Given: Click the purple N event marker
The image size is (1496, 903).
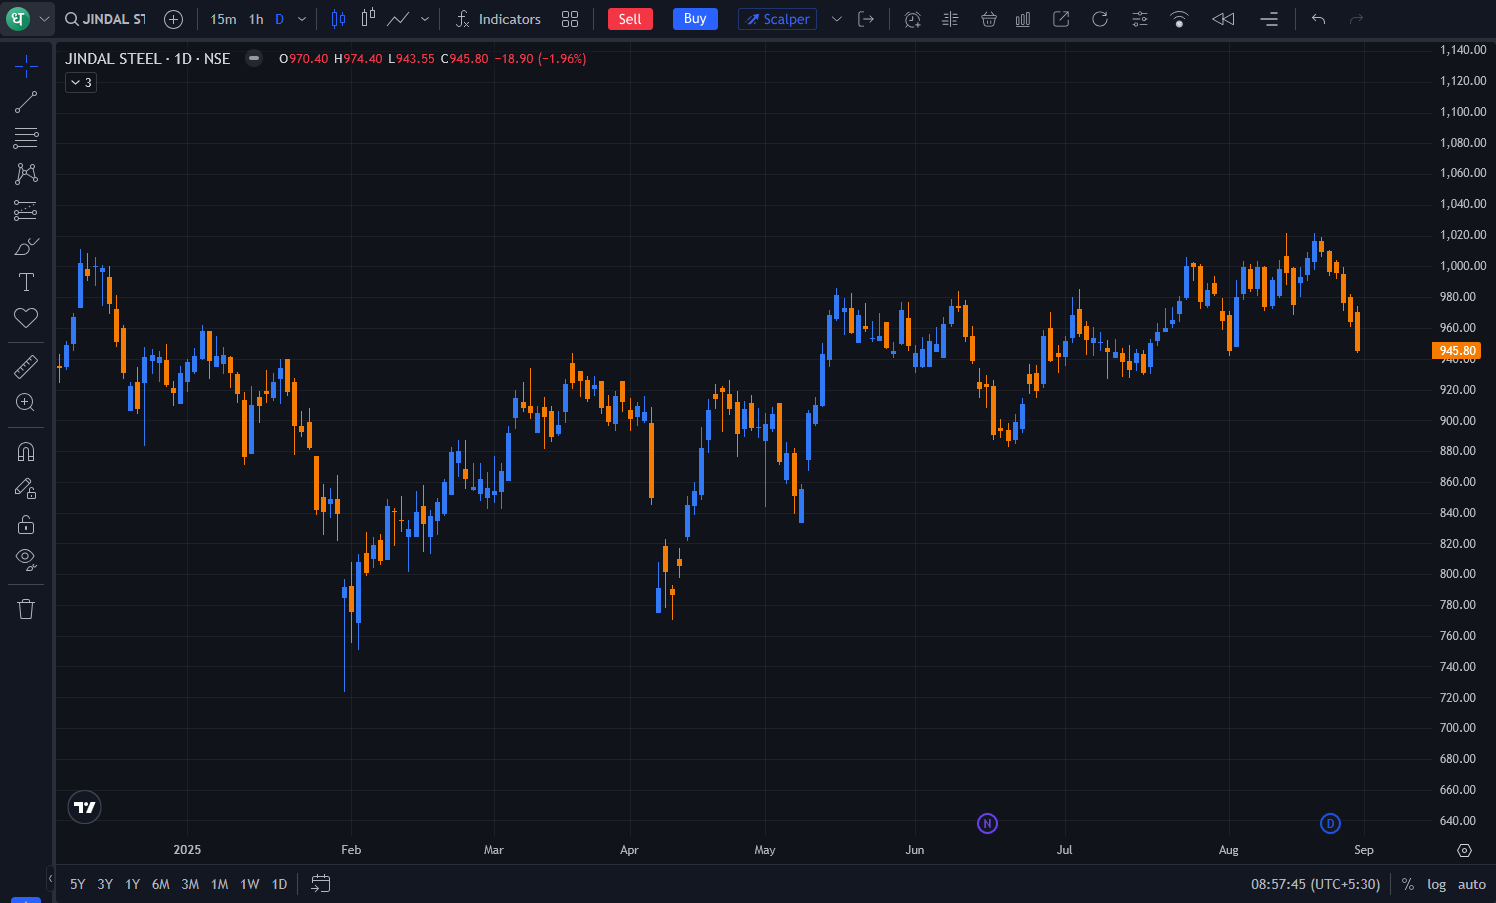Looking at the screenshot, I should [987, 823].
